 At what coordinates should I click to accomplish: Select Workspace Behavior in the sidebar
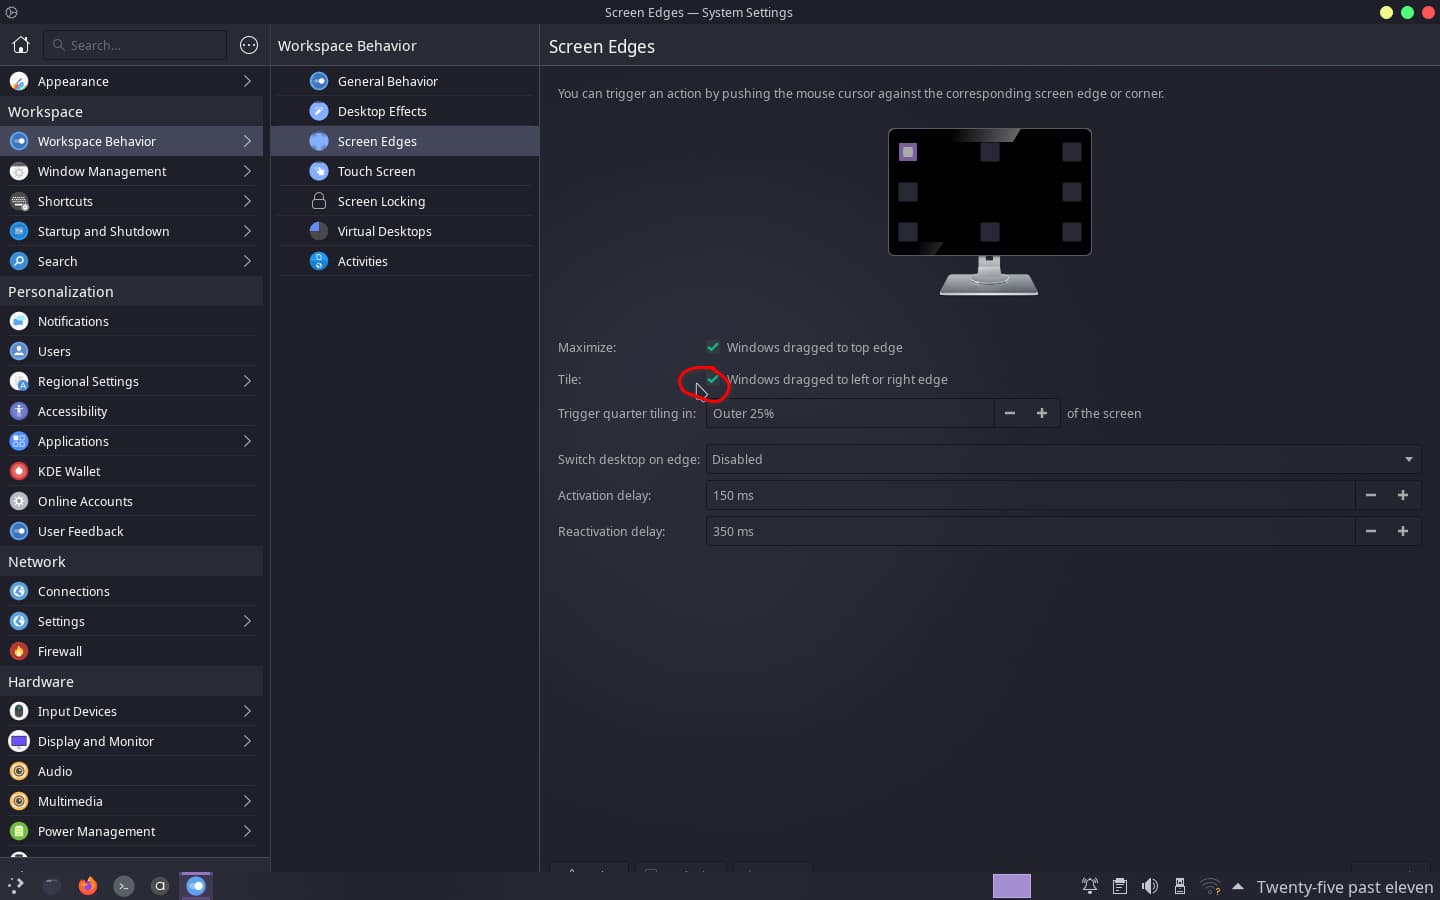tap(131, 141)
